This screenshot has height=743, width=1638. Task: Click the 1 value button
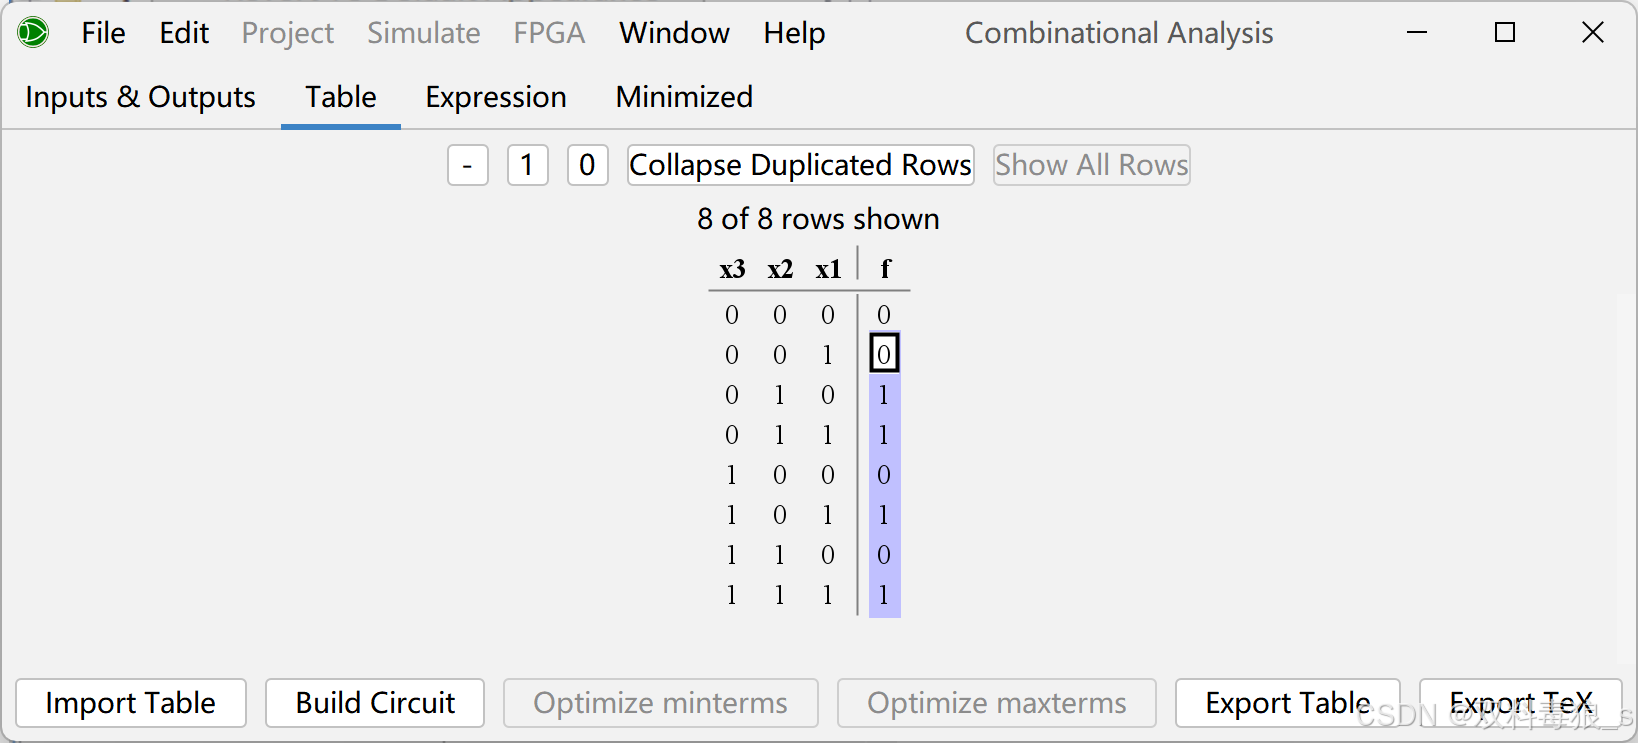coord(527,165)
